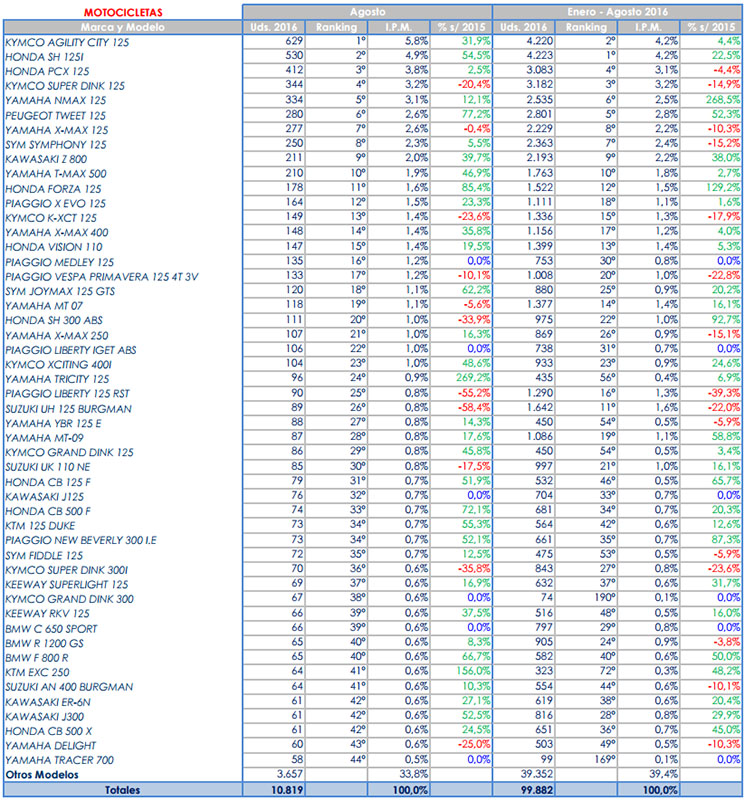
Task: Select KYMCO SUPER DINK 125 model name
Action: [x=65, y=86]
